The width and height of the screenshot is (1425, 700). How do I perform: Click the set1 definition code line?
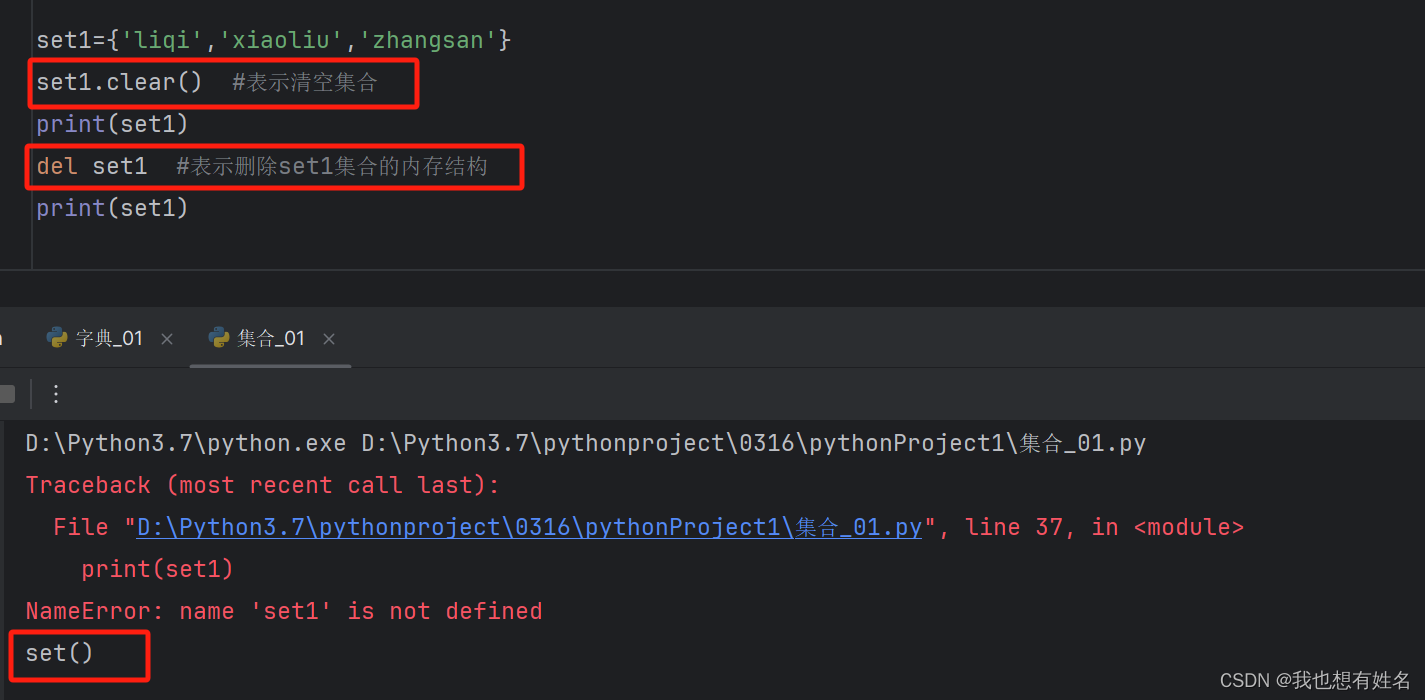[x=274, y=41]
